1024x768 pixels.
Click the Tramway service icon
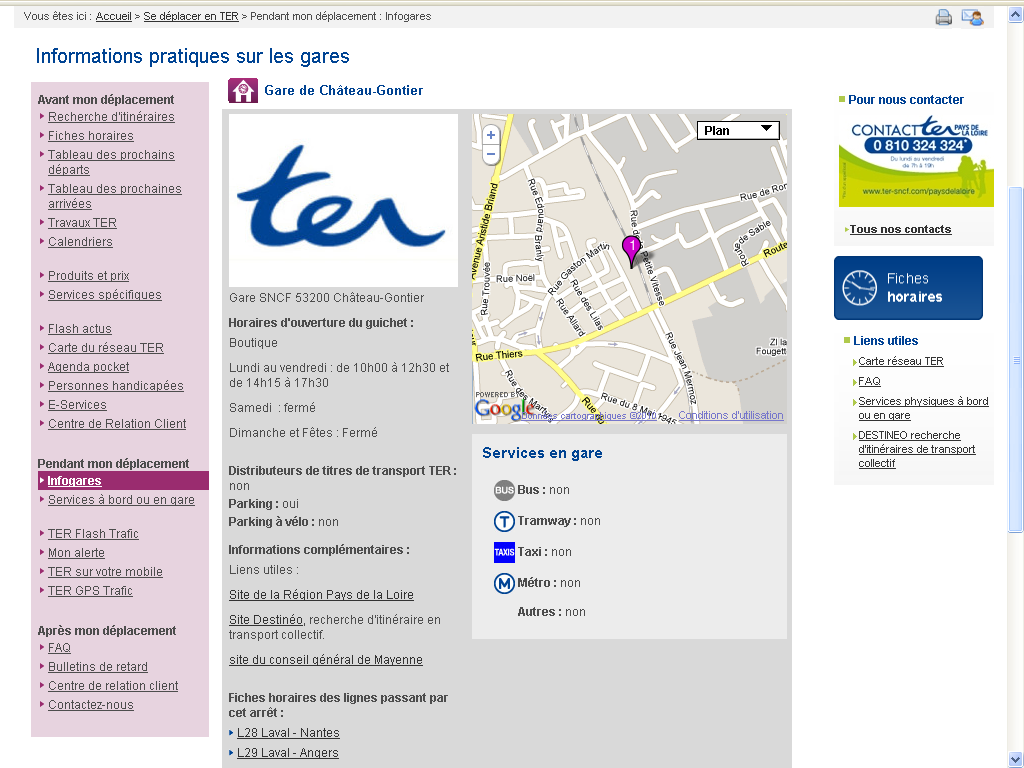504,521
